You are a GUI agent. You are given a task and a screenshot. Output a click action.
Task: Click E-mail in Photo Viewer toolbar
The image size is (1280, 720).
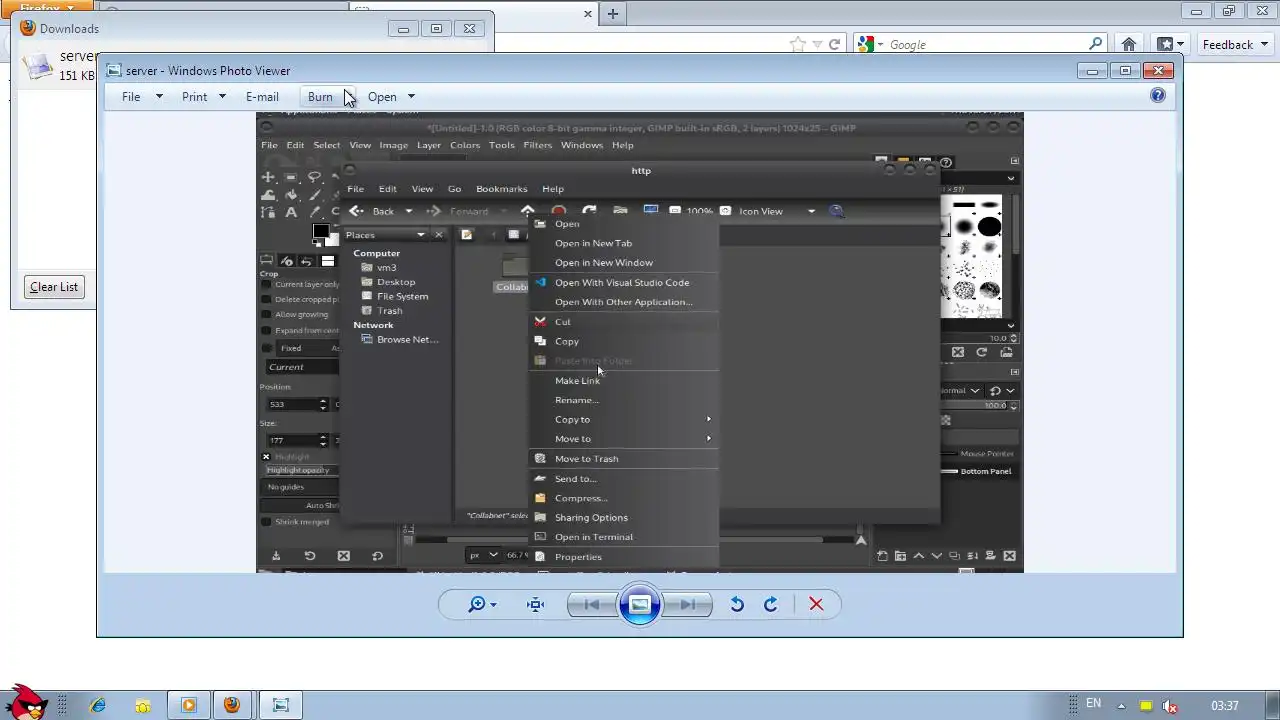[x=262, y=97]
